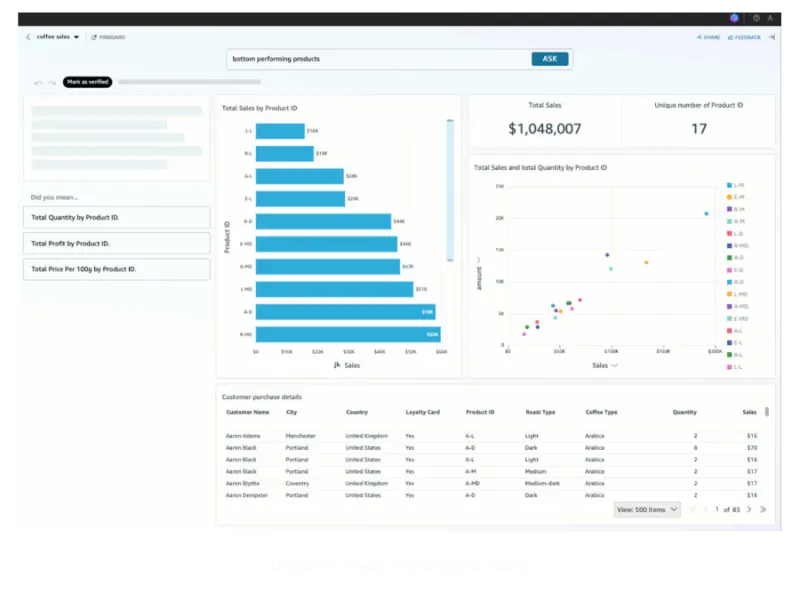Image resolution: width=800 pixels, height=601 pixels.
Task: Click the Aaron Dempster customer name cell
Action: tap(246, 495)
